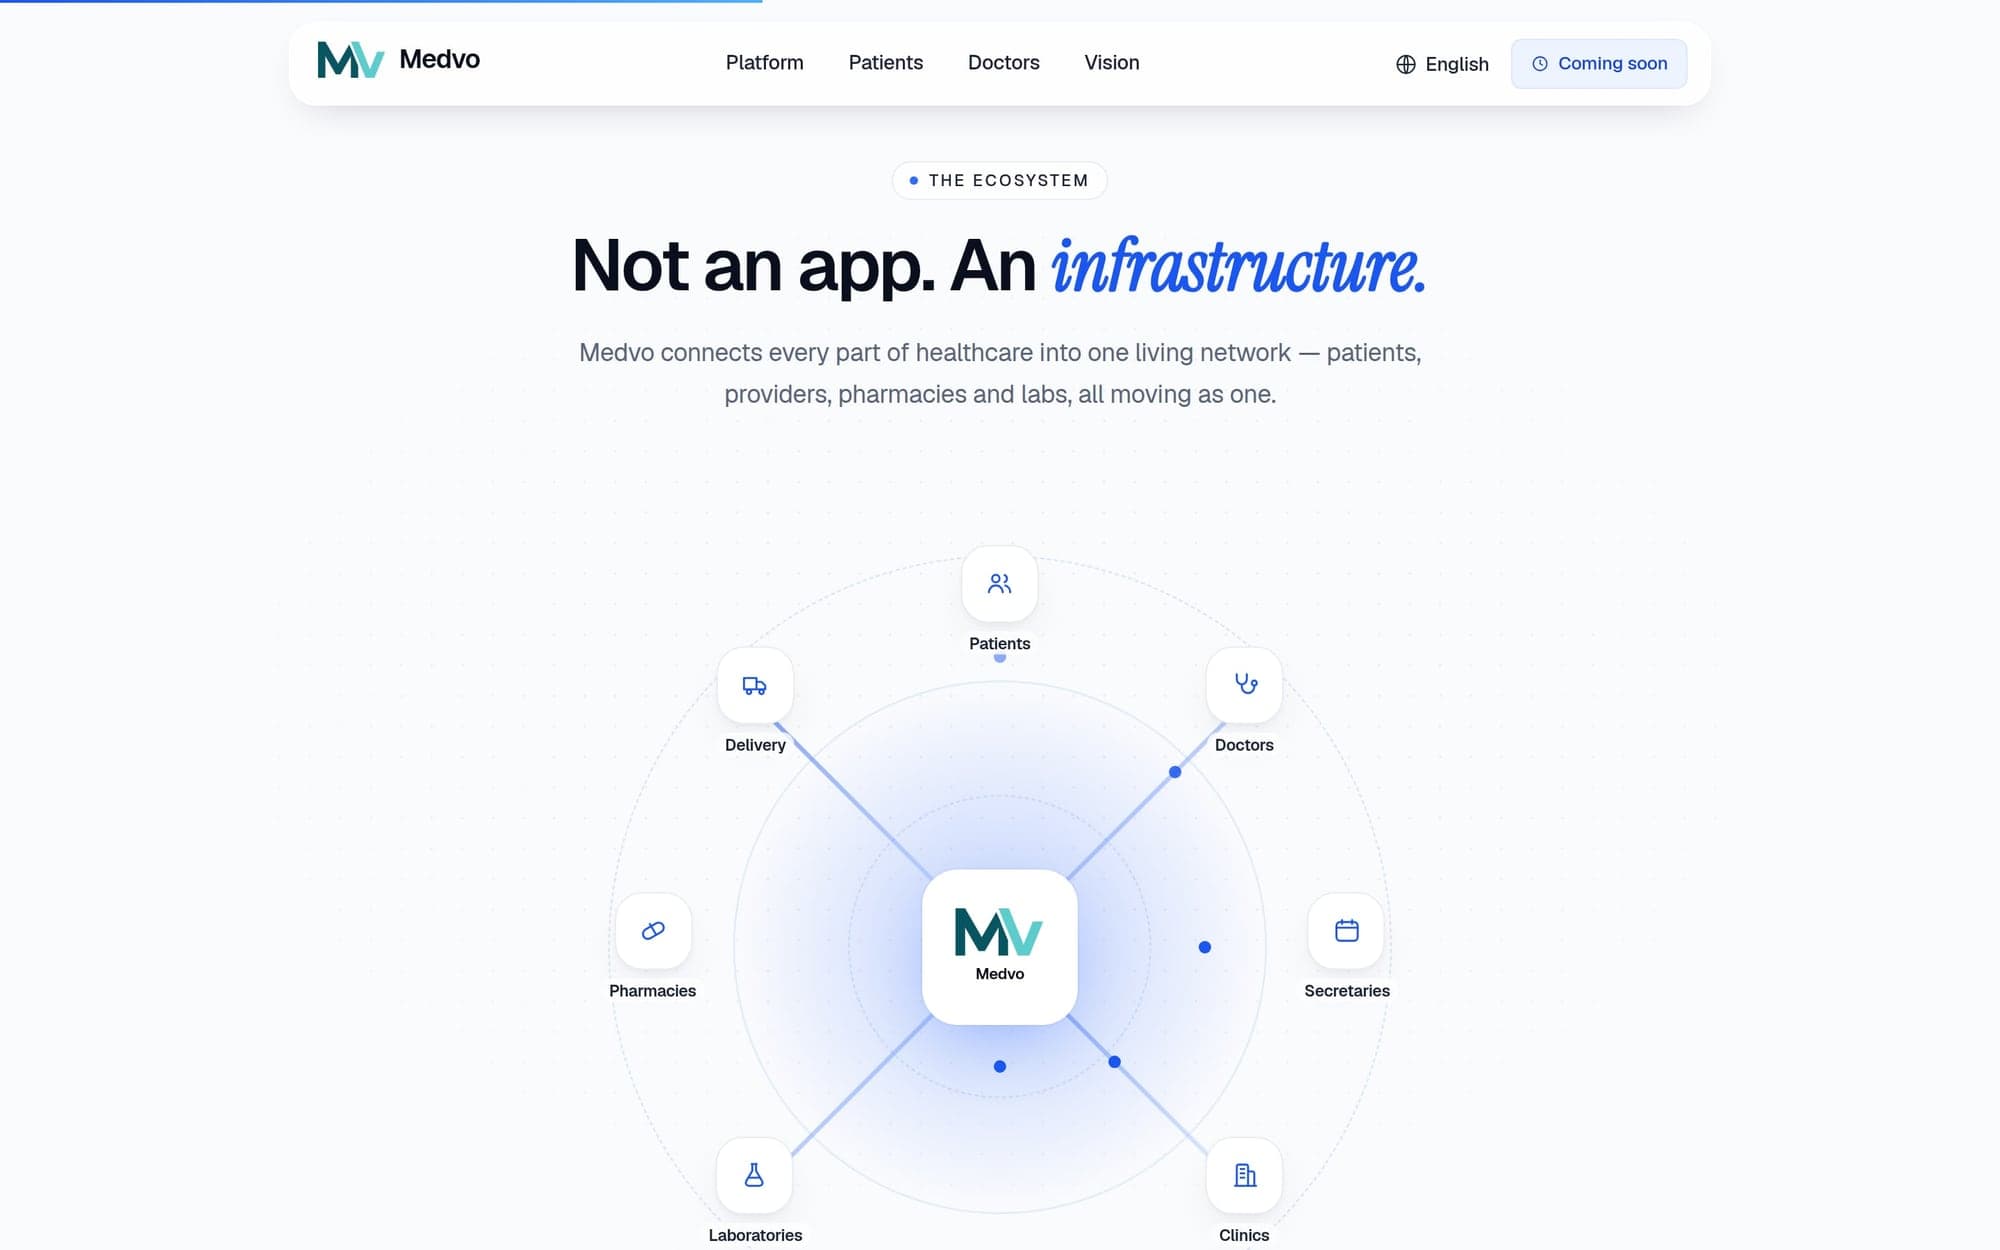
Task: Select the Laboratories flask icon node
Action: [755, 1176]
